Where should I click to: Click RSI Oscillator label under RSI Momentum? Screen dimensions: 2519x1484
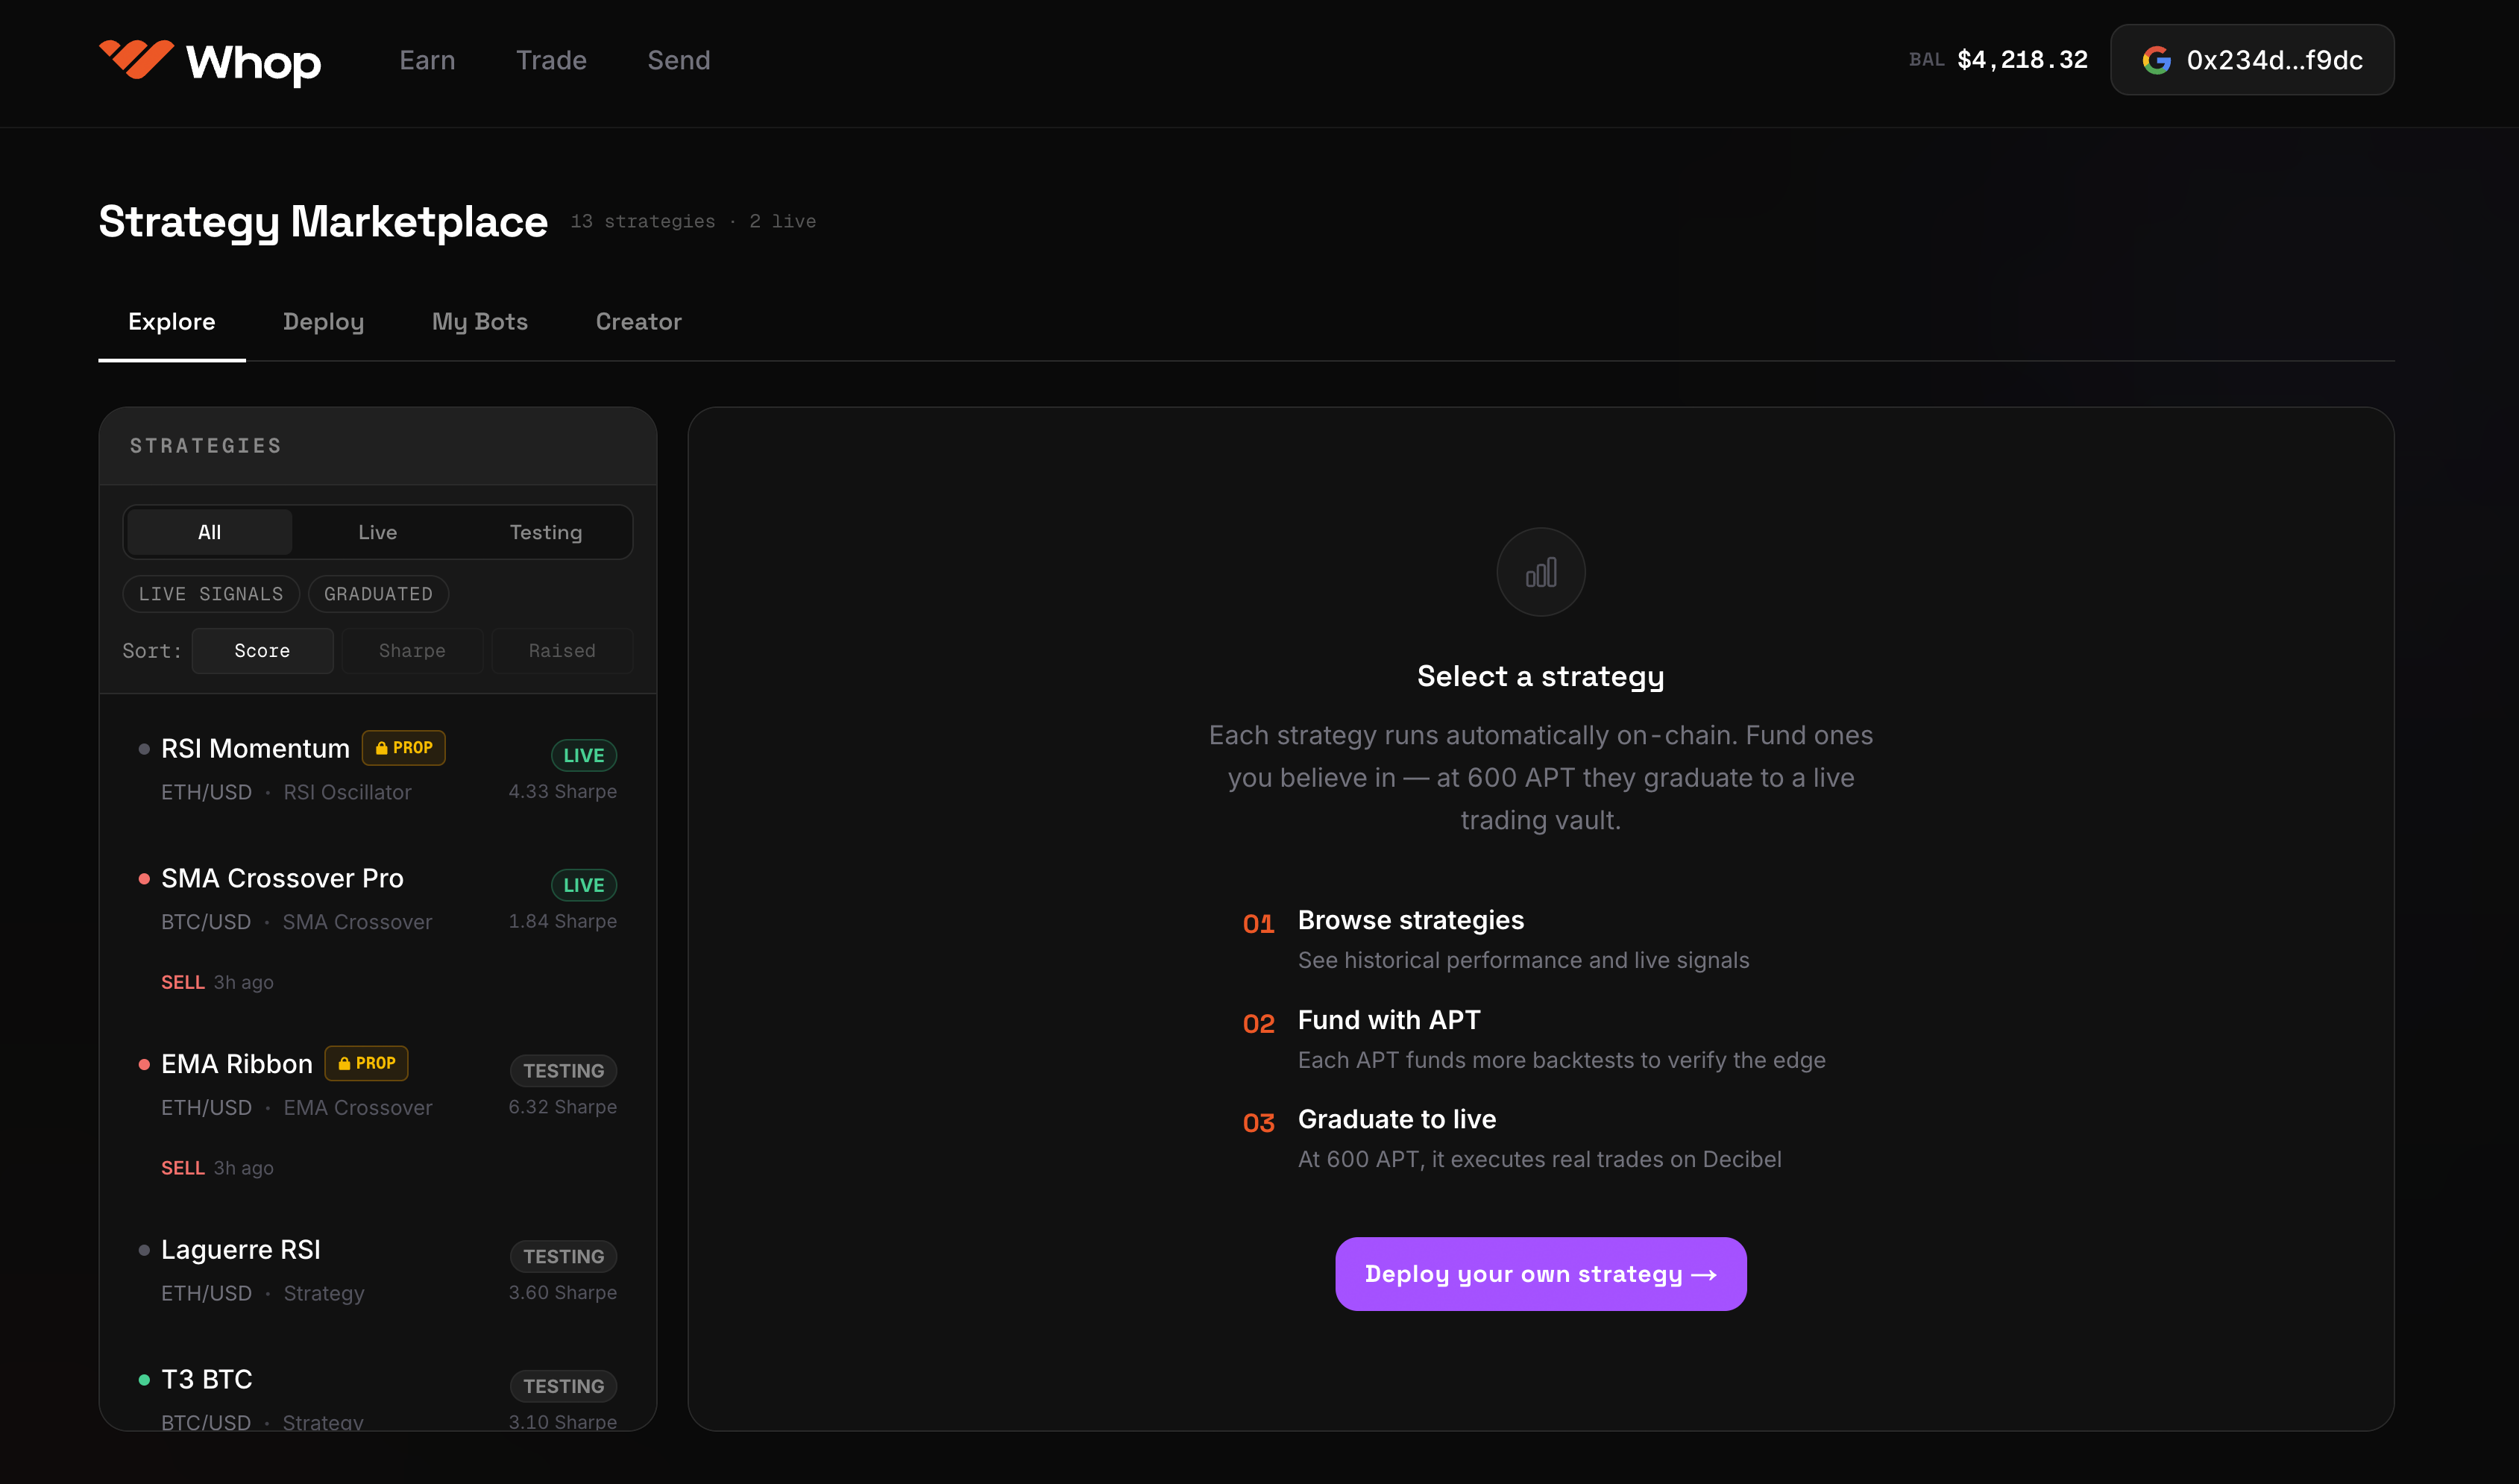tap(347, 792)
